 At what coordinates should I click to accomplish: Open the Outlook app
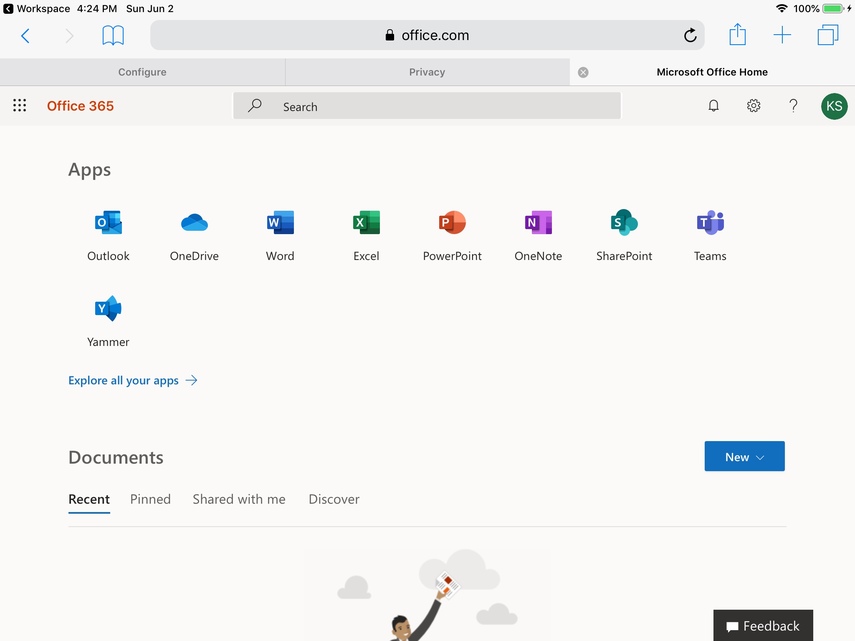(108, 224)
